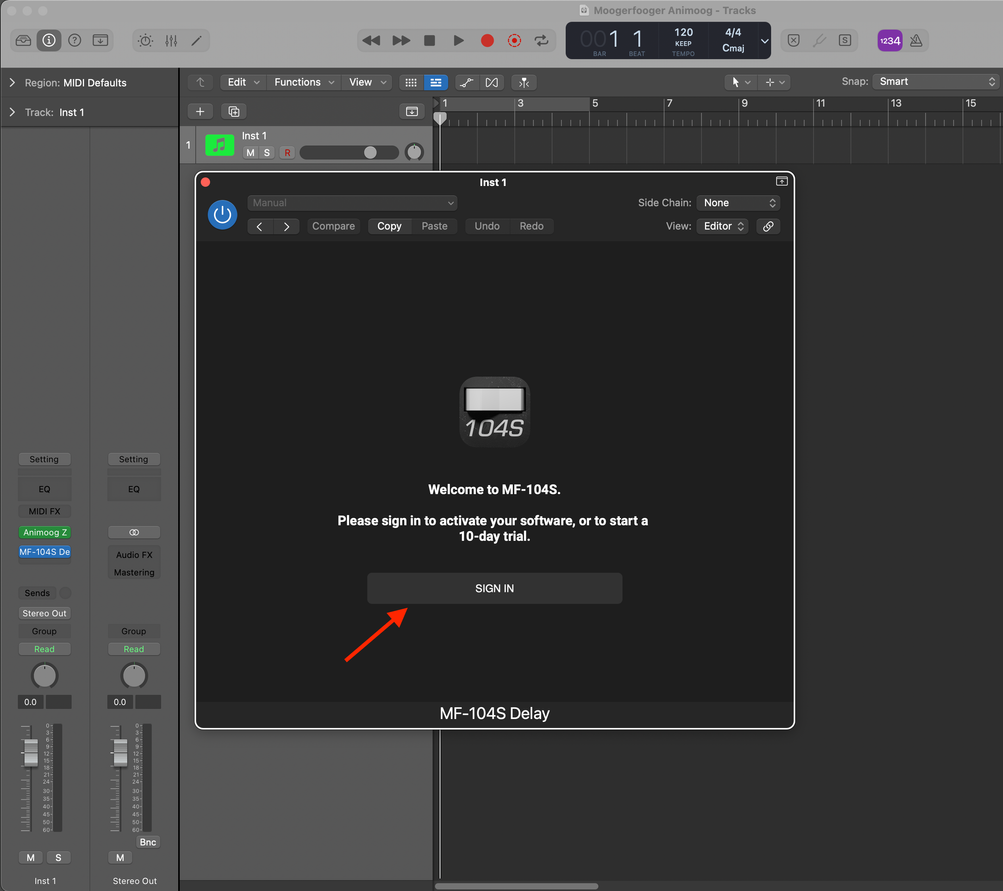Toggle the purple Count-in 1234 button
The width and height of the screenshot is (1003, 891).
890,40
